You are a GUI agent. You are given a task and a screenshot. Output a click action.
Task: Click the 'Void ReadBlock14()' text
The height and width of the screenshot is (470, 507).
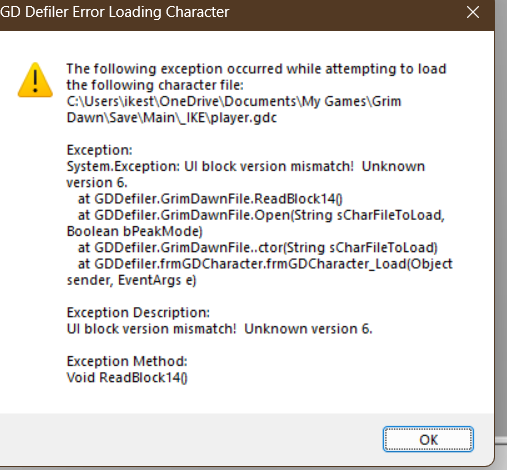pyautogui.click(x=127, y=378)
